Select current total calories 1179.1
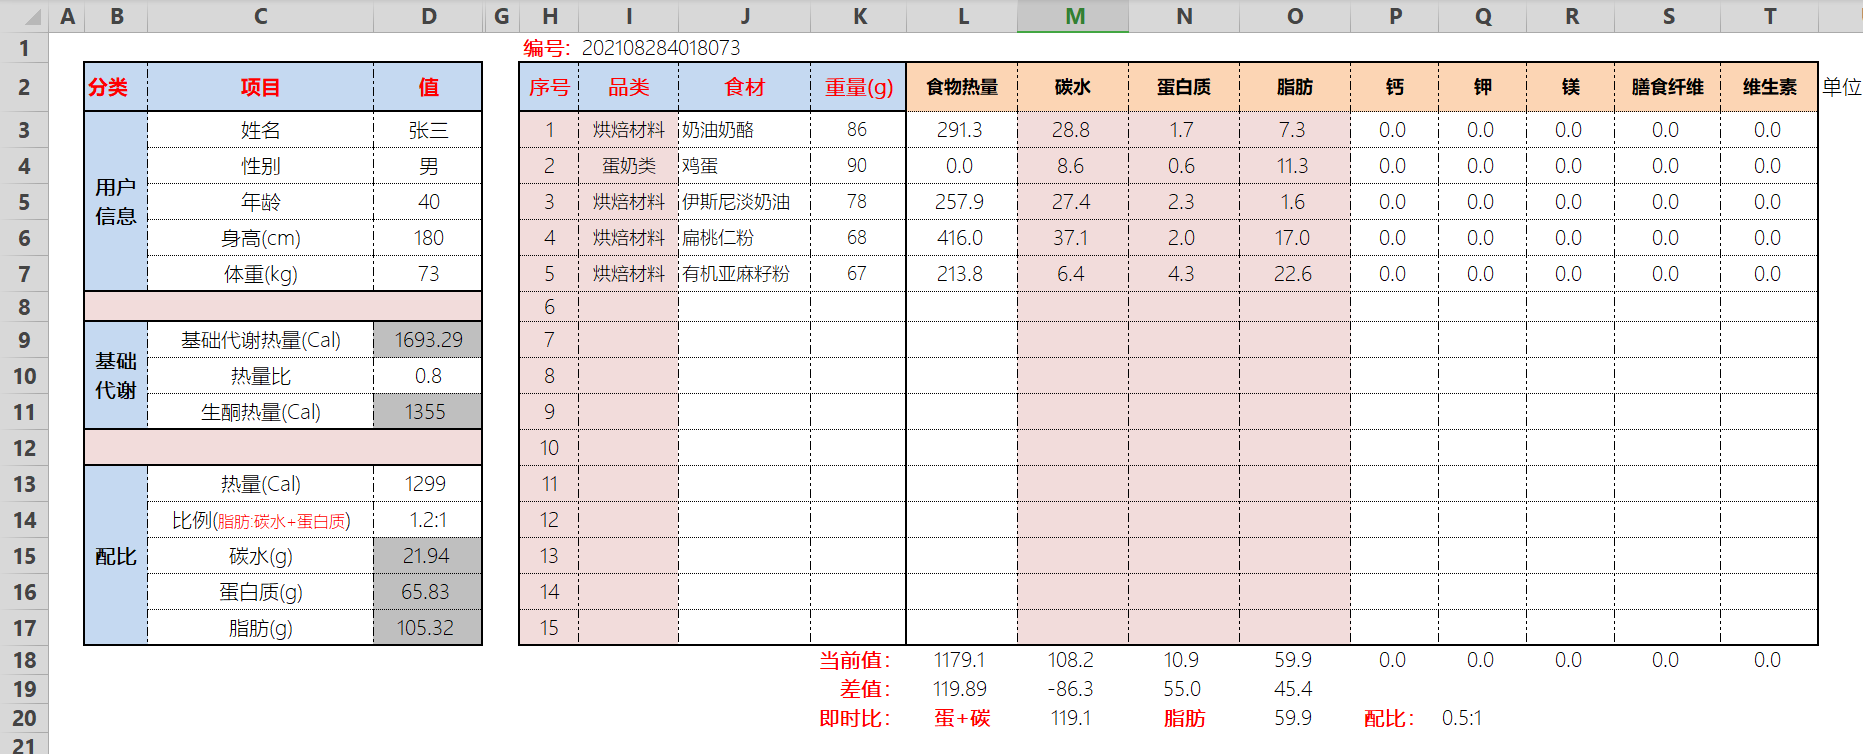Viewport: 1863px width, 754px height. (960, 660)
